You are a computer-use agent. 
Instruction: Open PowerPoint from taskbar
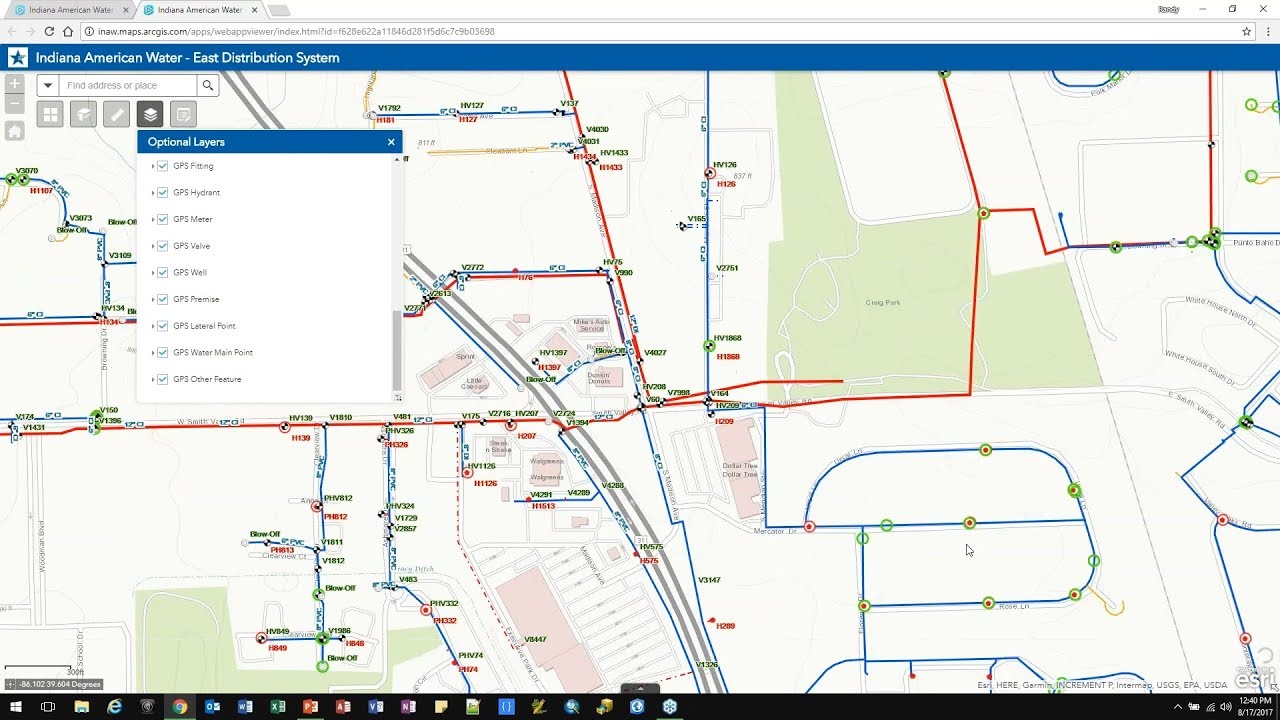(310, 706)
